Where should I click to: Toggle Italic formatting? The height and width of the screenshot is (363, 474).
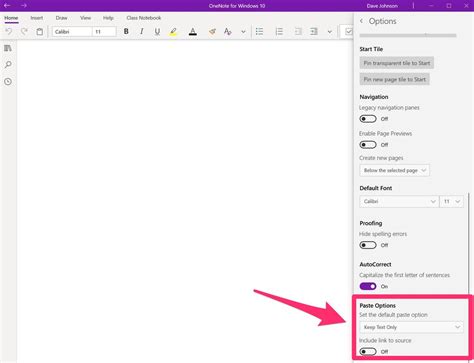tap(142, 31)
